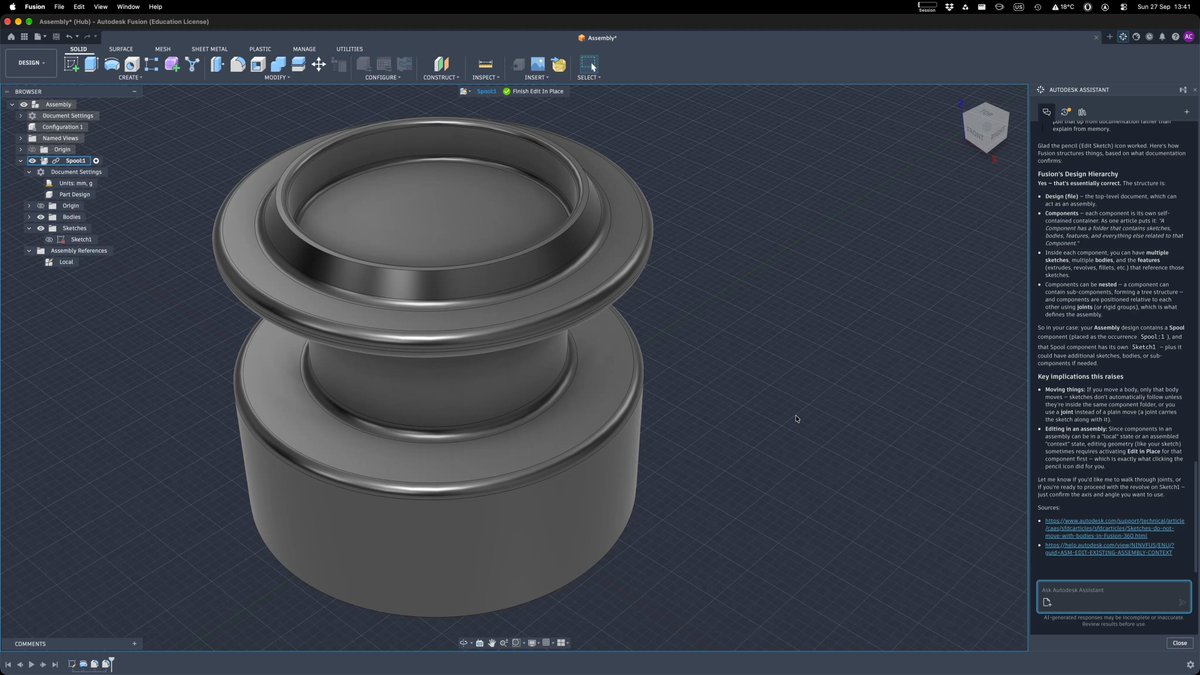Open the Window menu
1200x675 pixels.
[128, 7]
